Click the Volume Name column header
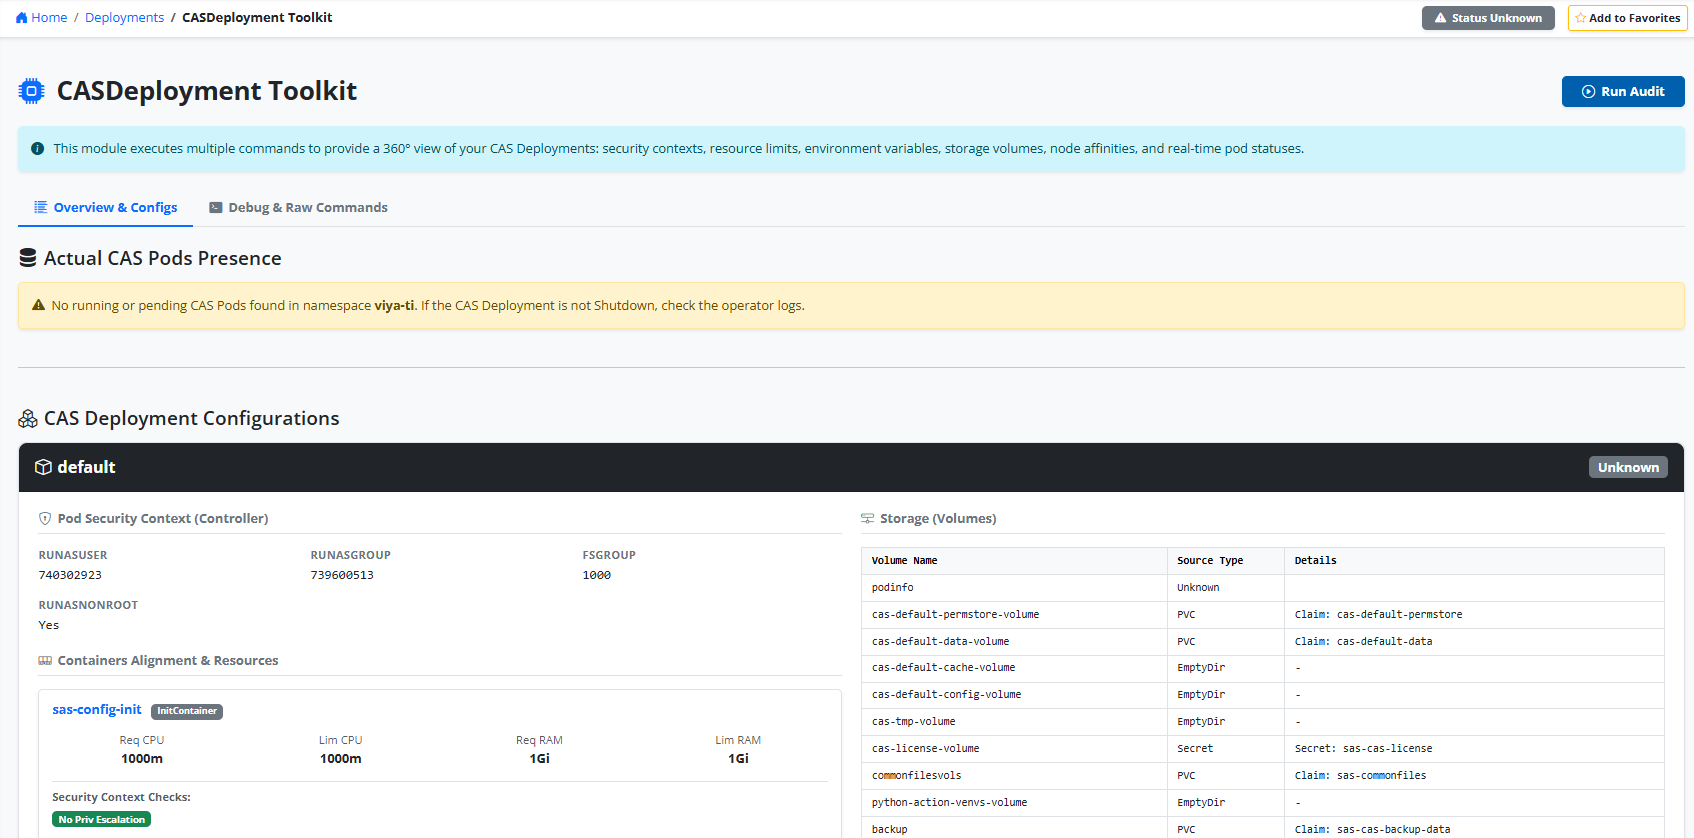 [x=1013, y=561]
